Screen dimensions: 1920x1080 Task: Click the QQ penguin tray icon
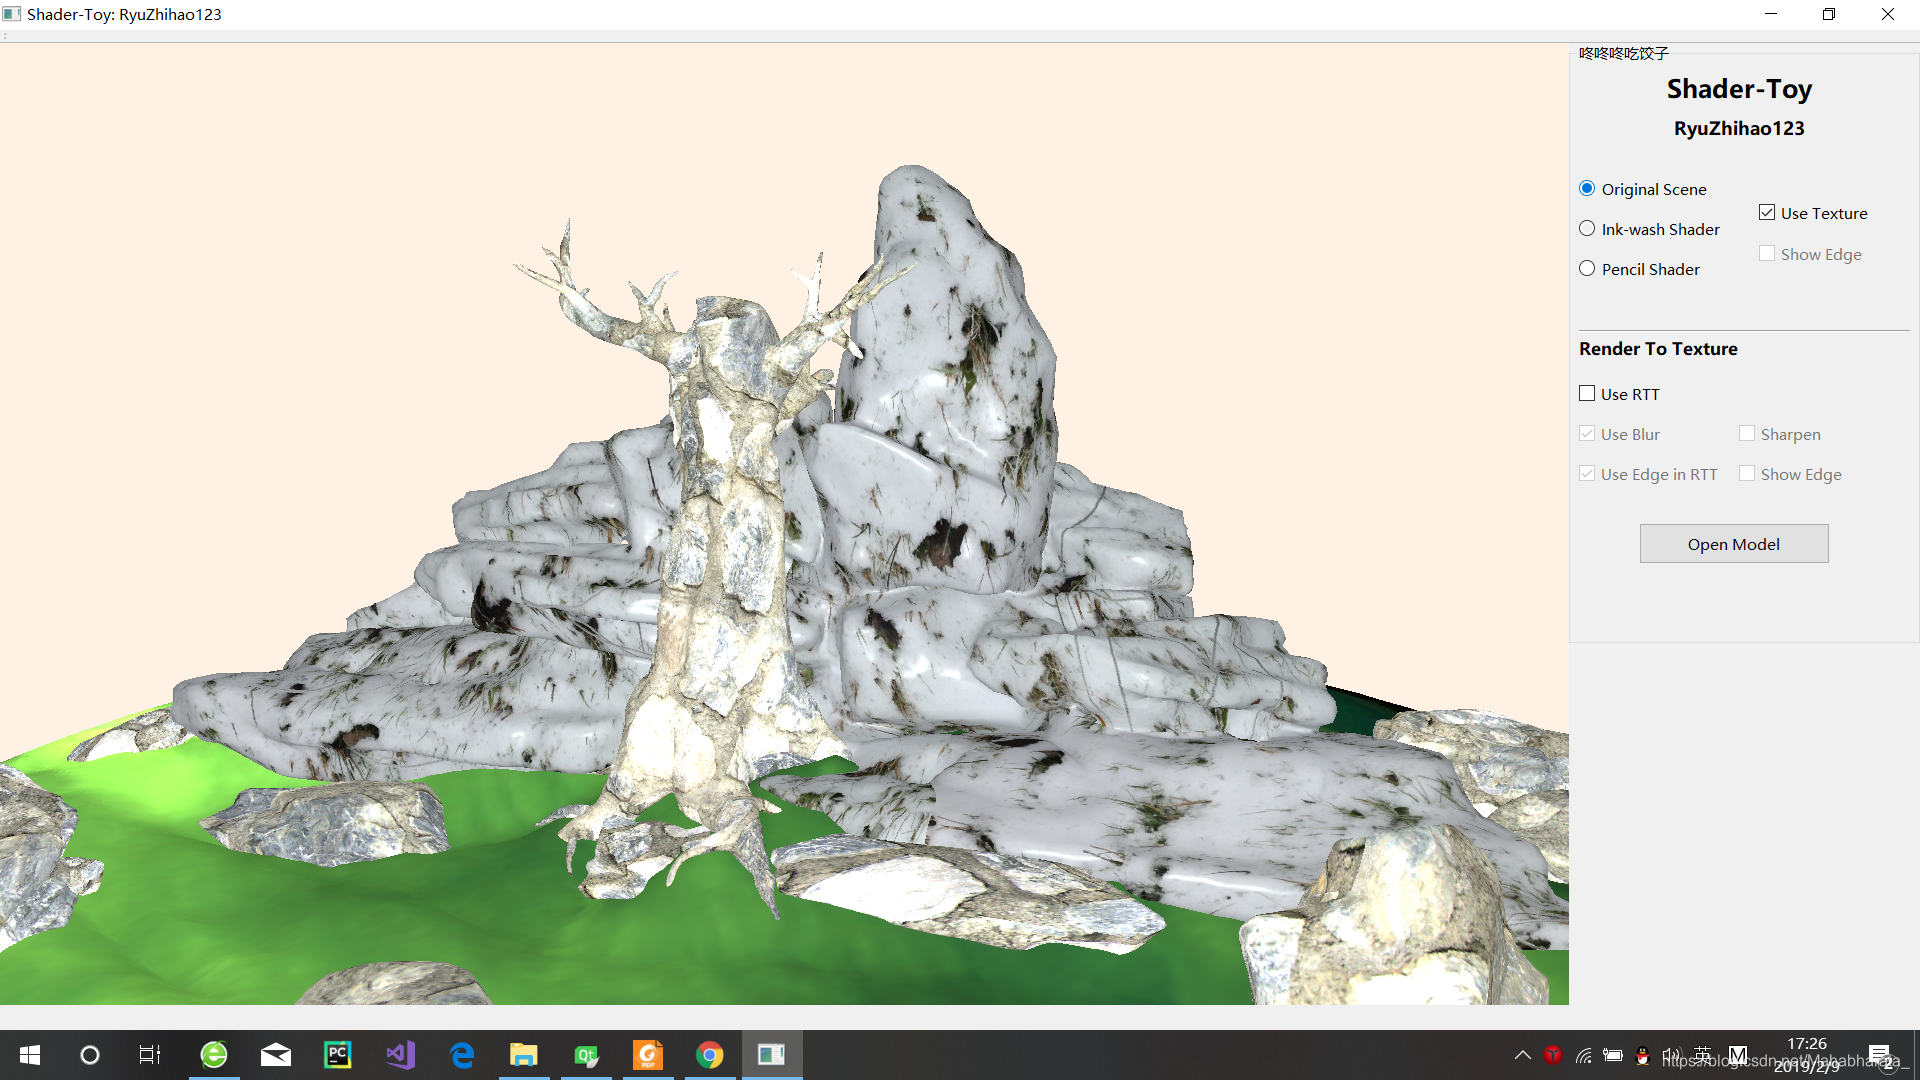coord(1642,1055)
